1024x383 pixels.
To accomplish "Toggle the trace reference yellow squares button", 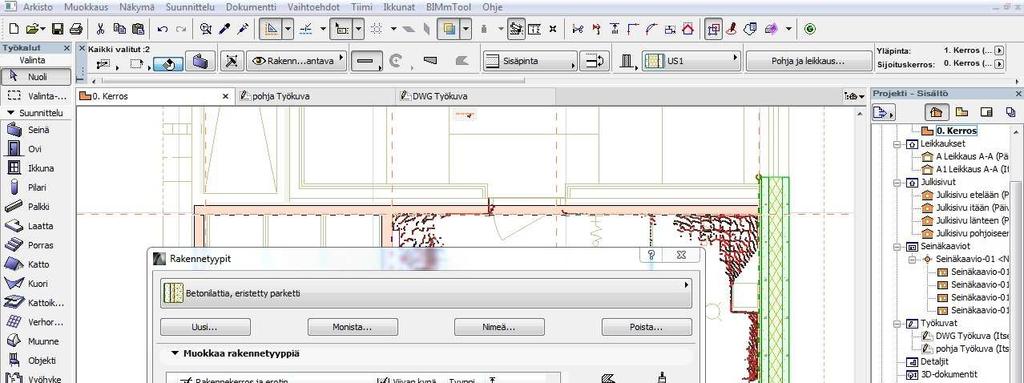I will 448,29.
